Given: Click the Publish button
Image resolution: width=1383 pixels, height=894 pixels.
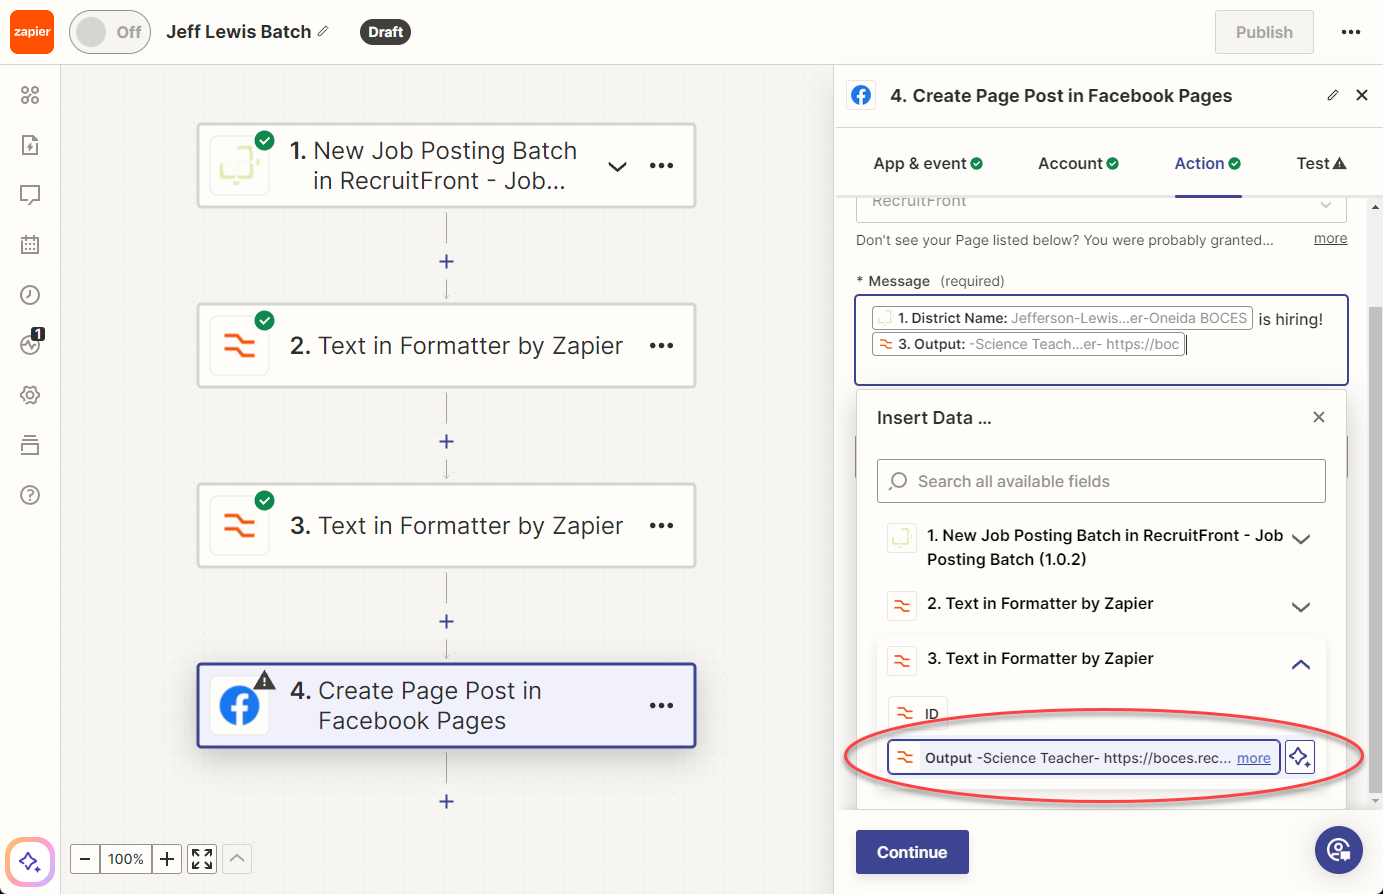Looking at the screenshot, I should [x=1264, y=32].
